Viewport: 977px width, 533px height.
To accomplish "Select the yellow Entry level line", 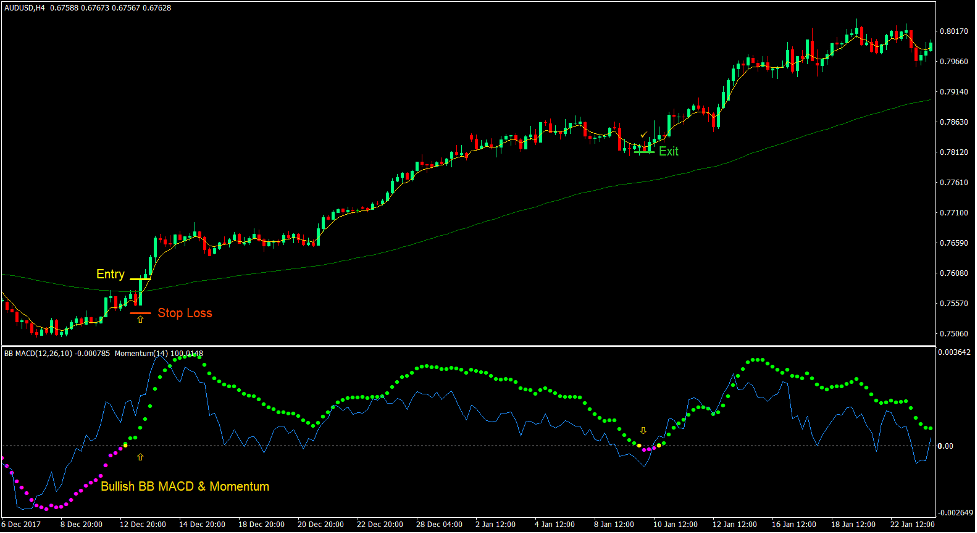I will coord(140,278).
